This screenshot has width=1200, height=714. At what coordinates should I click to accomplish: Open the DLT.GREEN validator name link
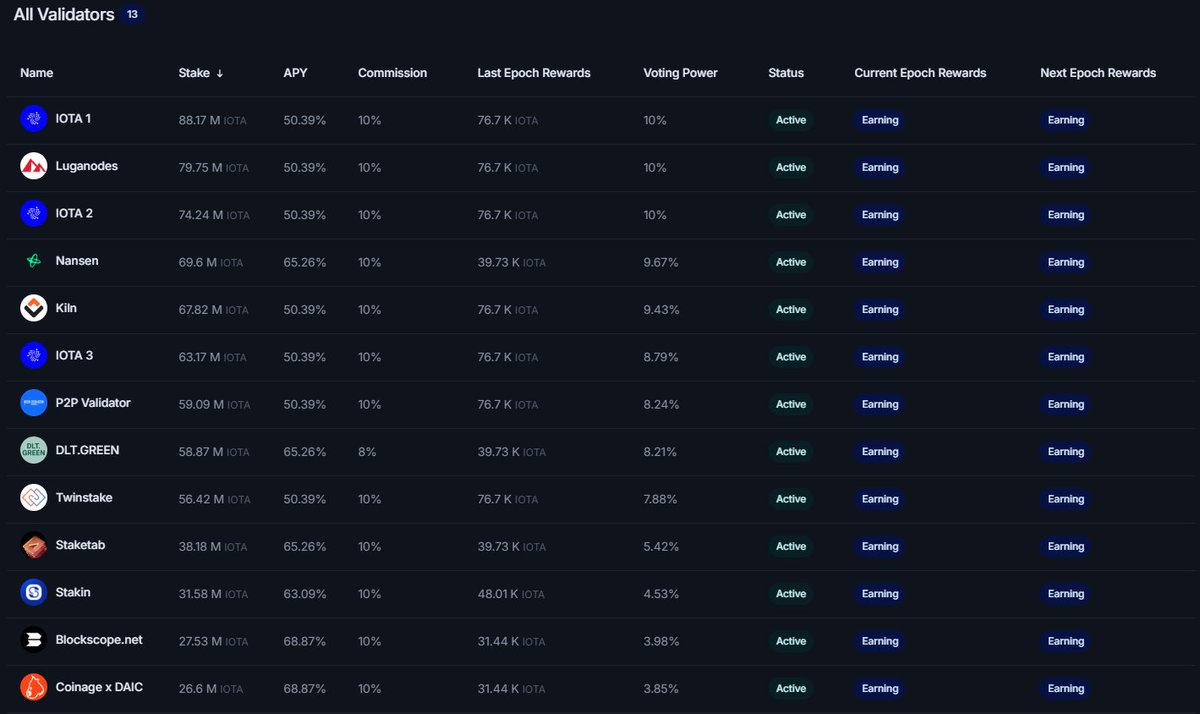[x=88, y=450]
